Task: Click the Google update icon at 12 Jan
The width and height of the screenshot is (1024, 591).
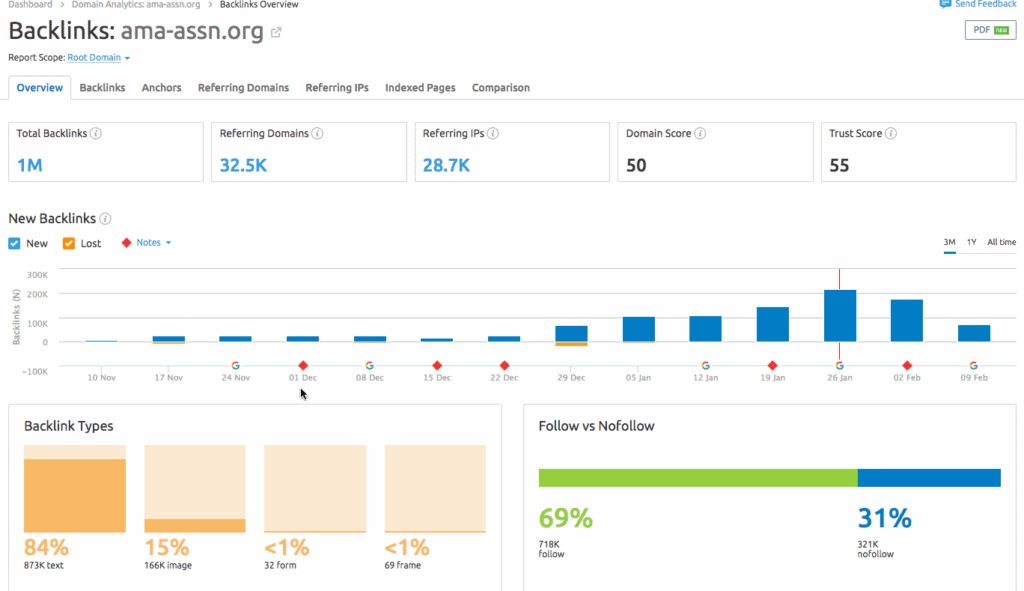Action: pyautogui.click(x=705, y=366)
